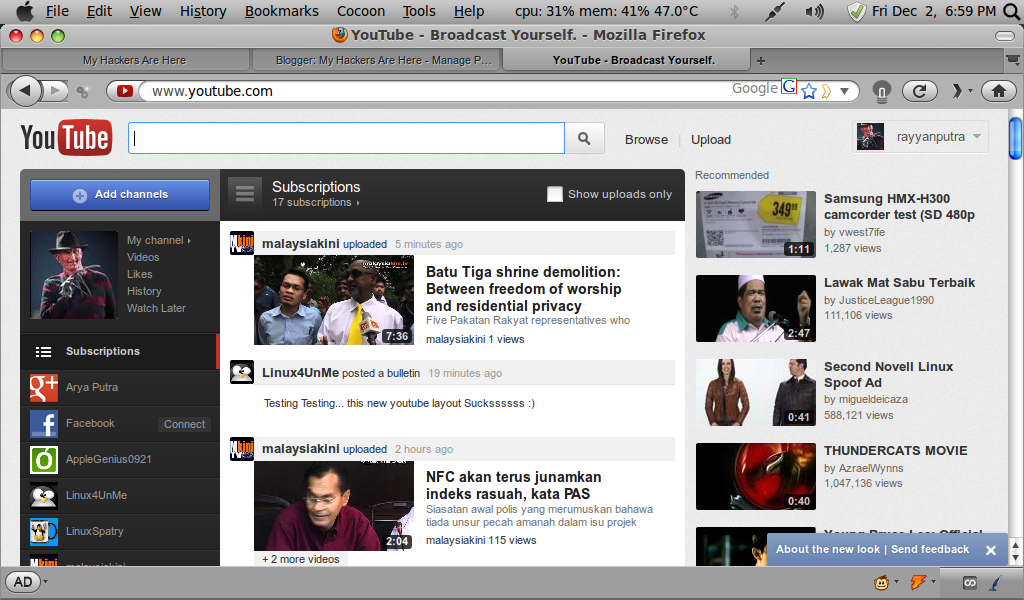Open the NFC akan terus junamkan video title
The height and width of the screenshot is (600, 1024).
(513, 486)
